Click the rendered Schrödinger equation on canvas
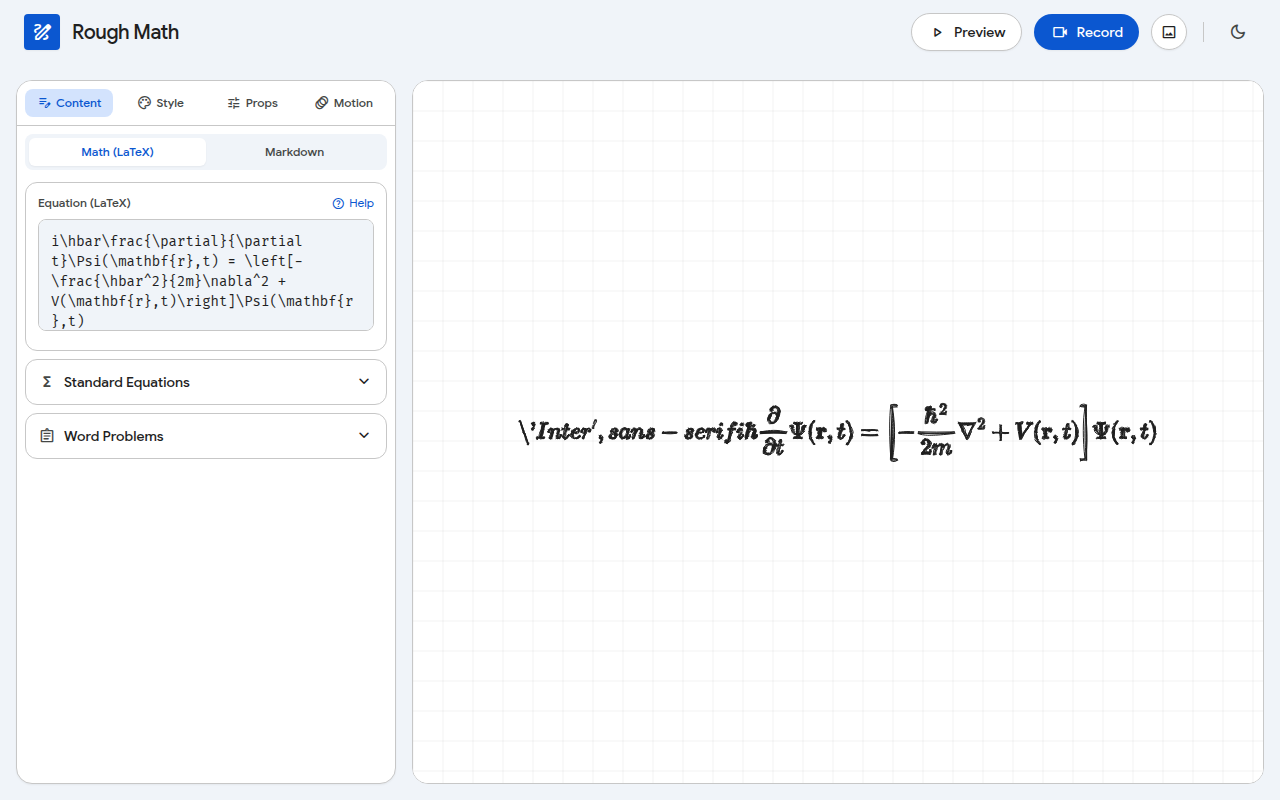This screenshot has width=1280, height=800. pos(838,432)
